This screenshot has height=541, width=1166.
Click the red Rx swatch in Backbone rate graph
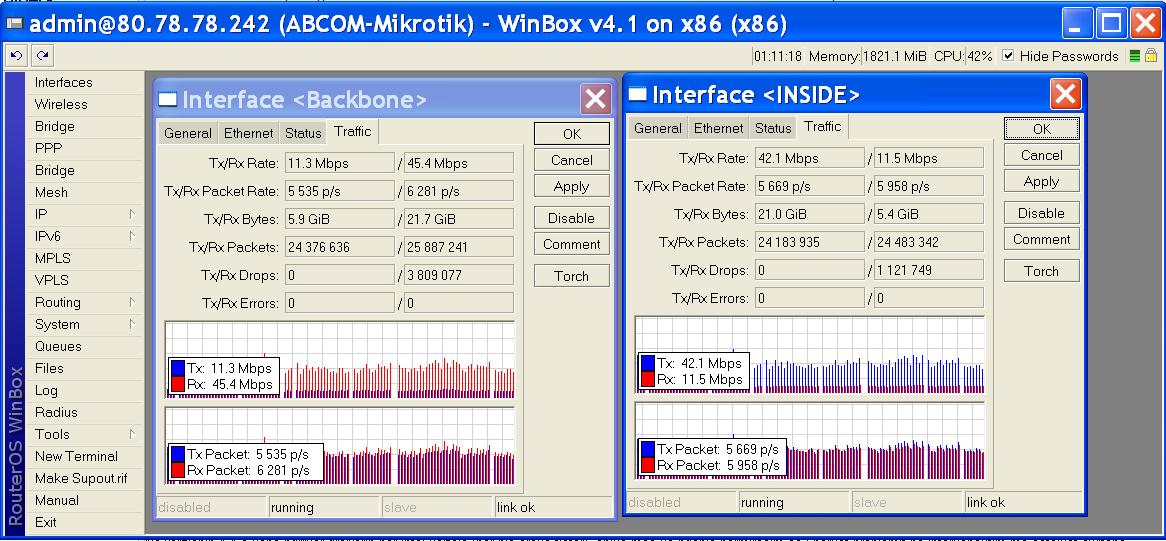point(178,384)
